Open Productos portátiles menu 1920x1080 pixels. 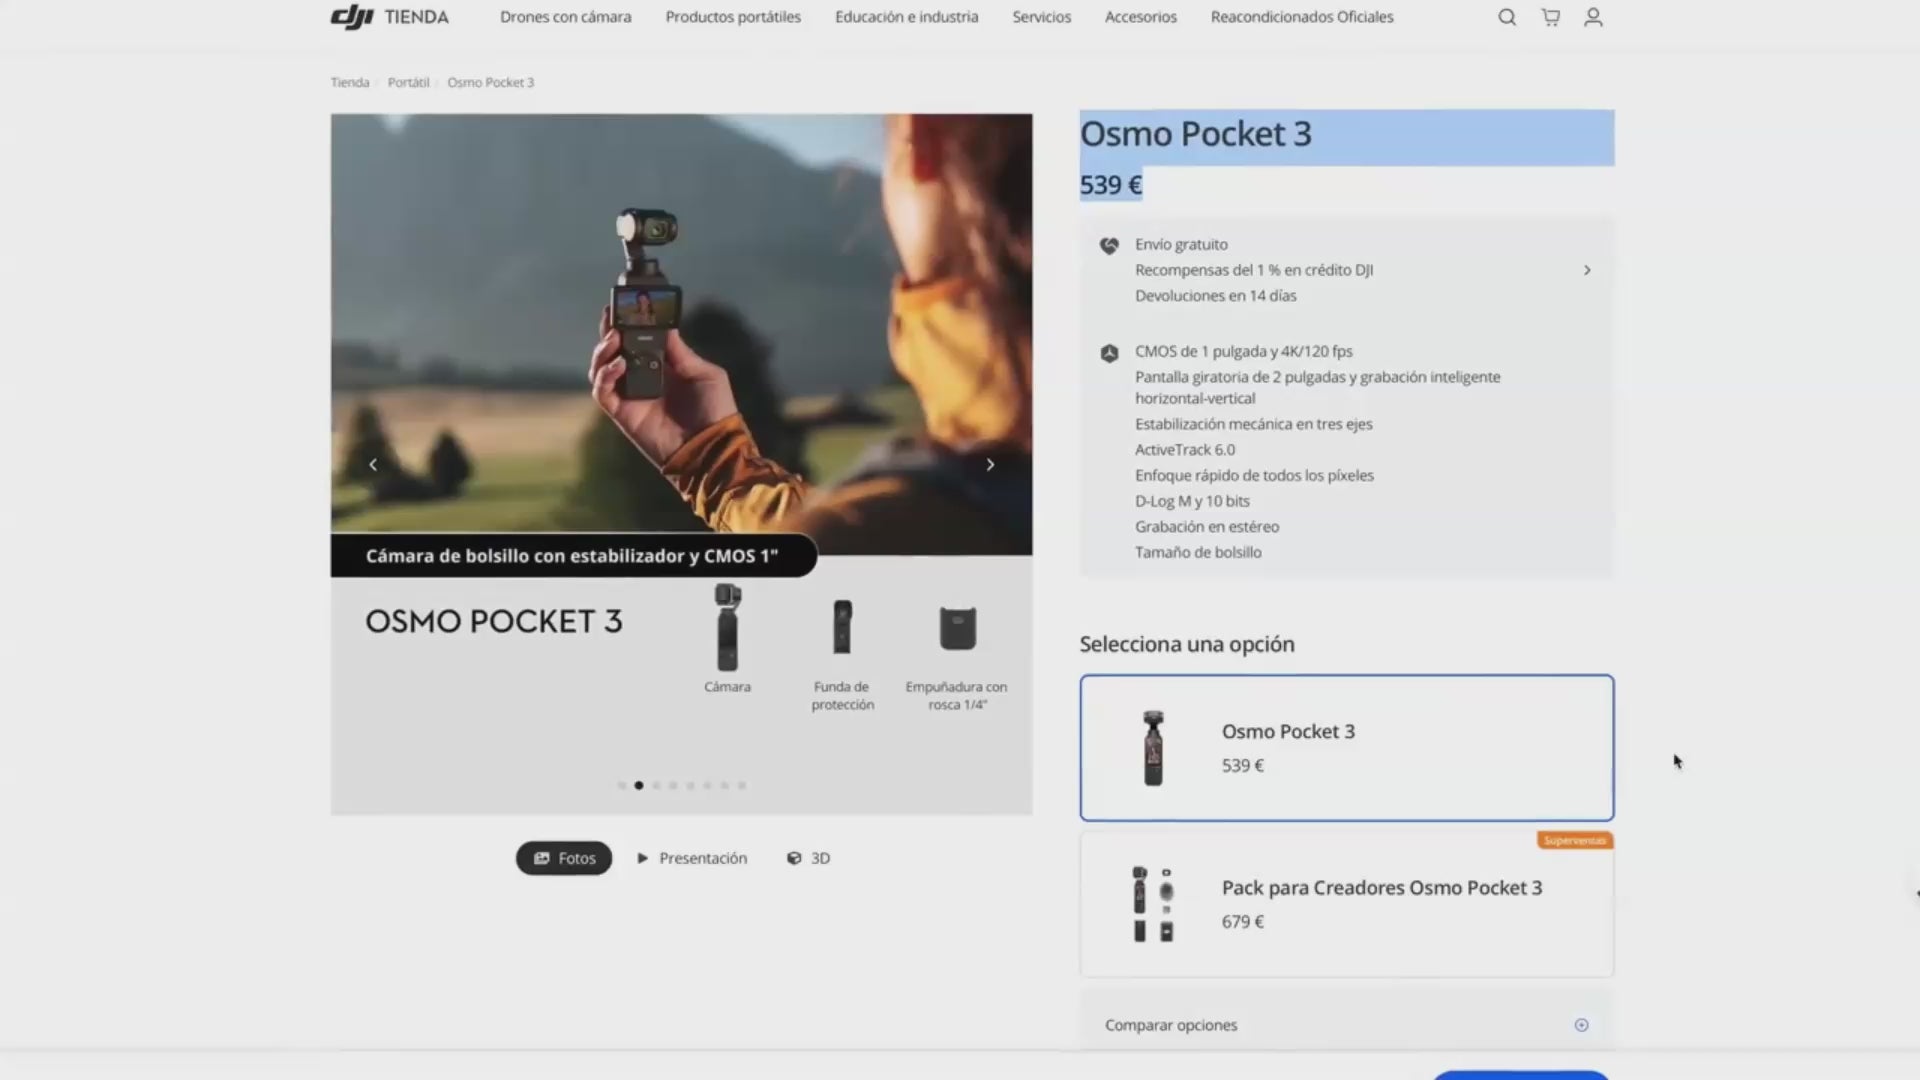pyautogui.click(x=733, y=17)
